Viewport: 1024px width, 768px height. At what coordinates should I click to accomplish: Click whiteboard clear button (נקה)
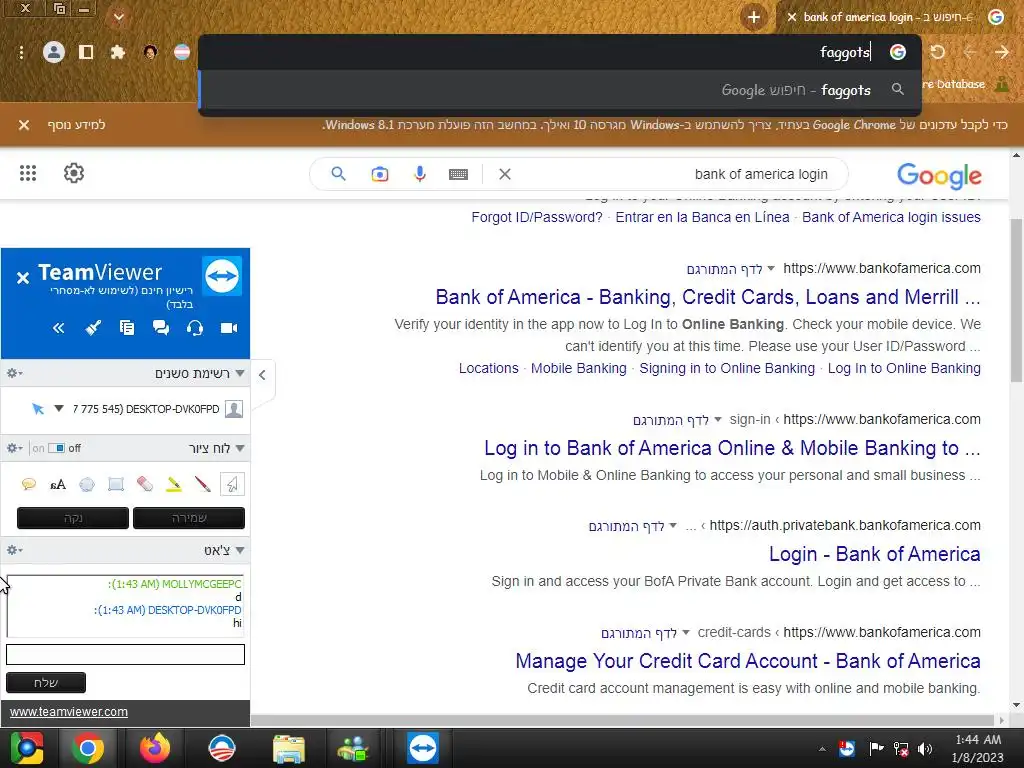click(72, 518)
